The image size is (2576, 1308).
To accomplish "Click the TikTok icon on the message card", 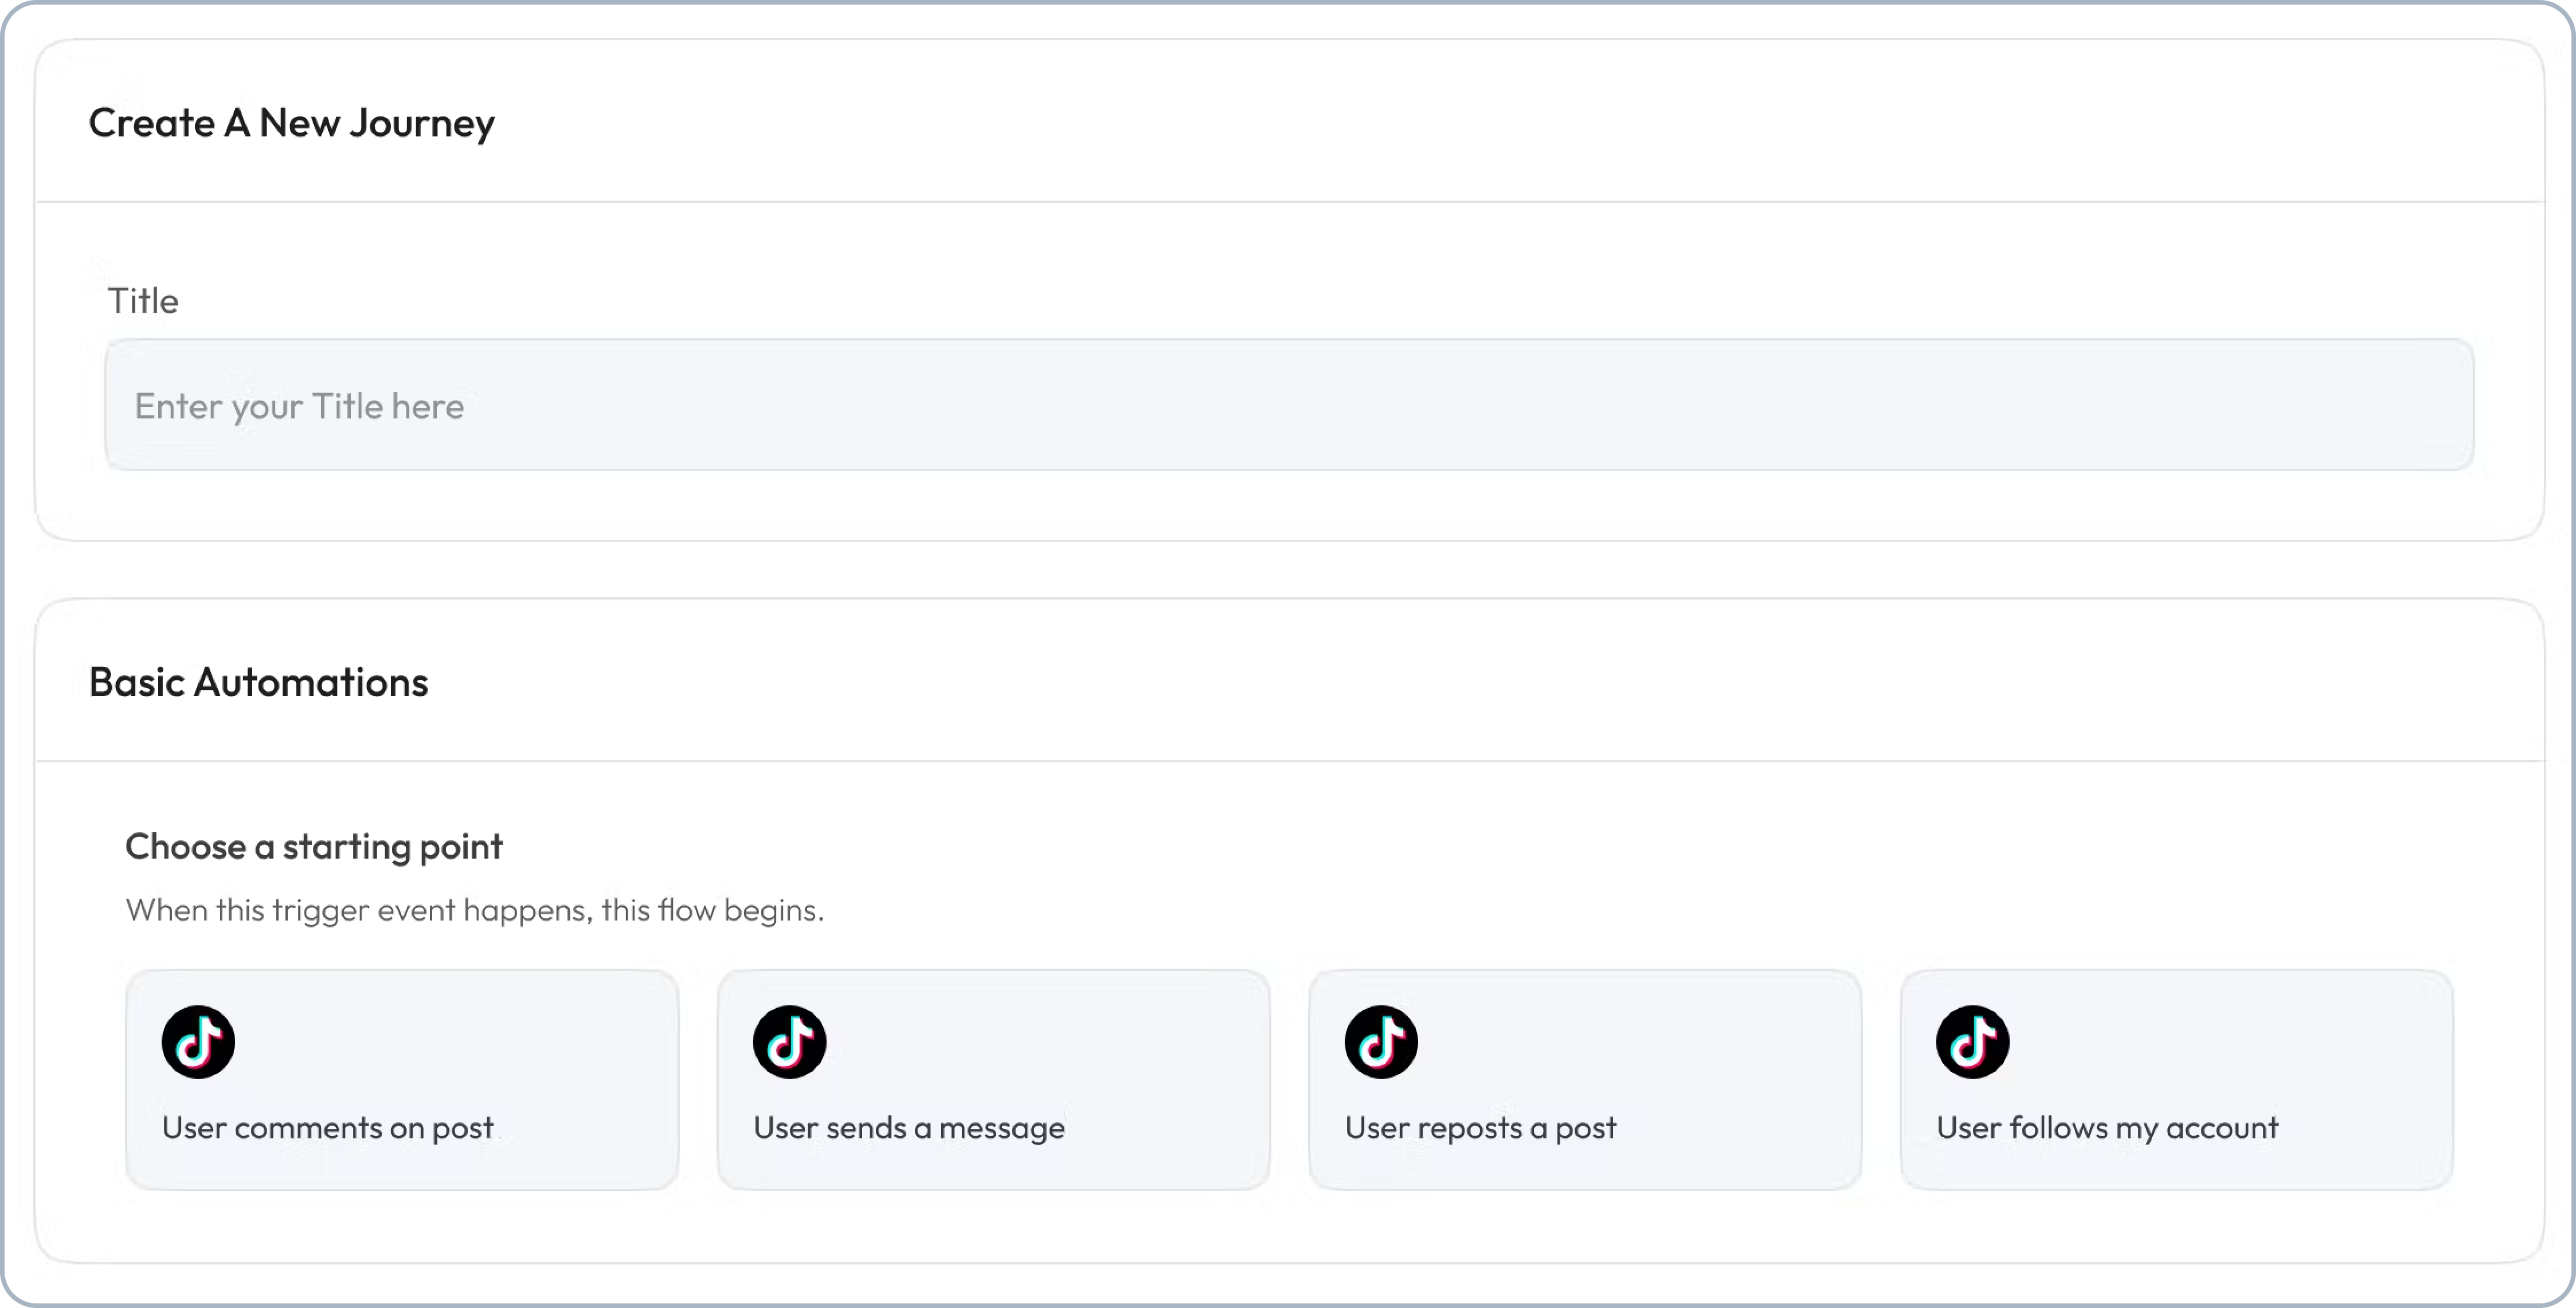I will click(x=790, y=1041).
